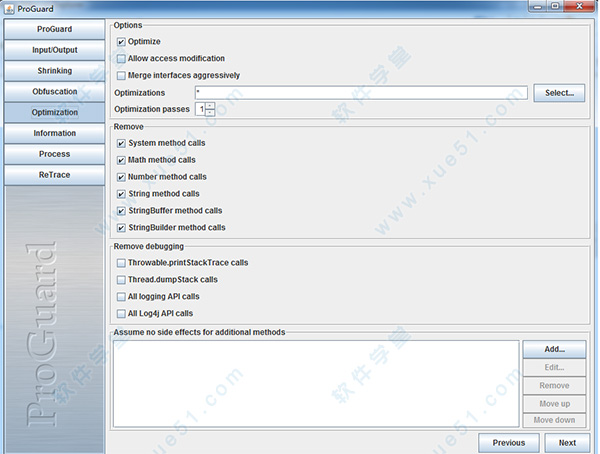600x454 pixels.
Task: Decrease Optimization passes with down arrow
Action: (x=210, y=113)
